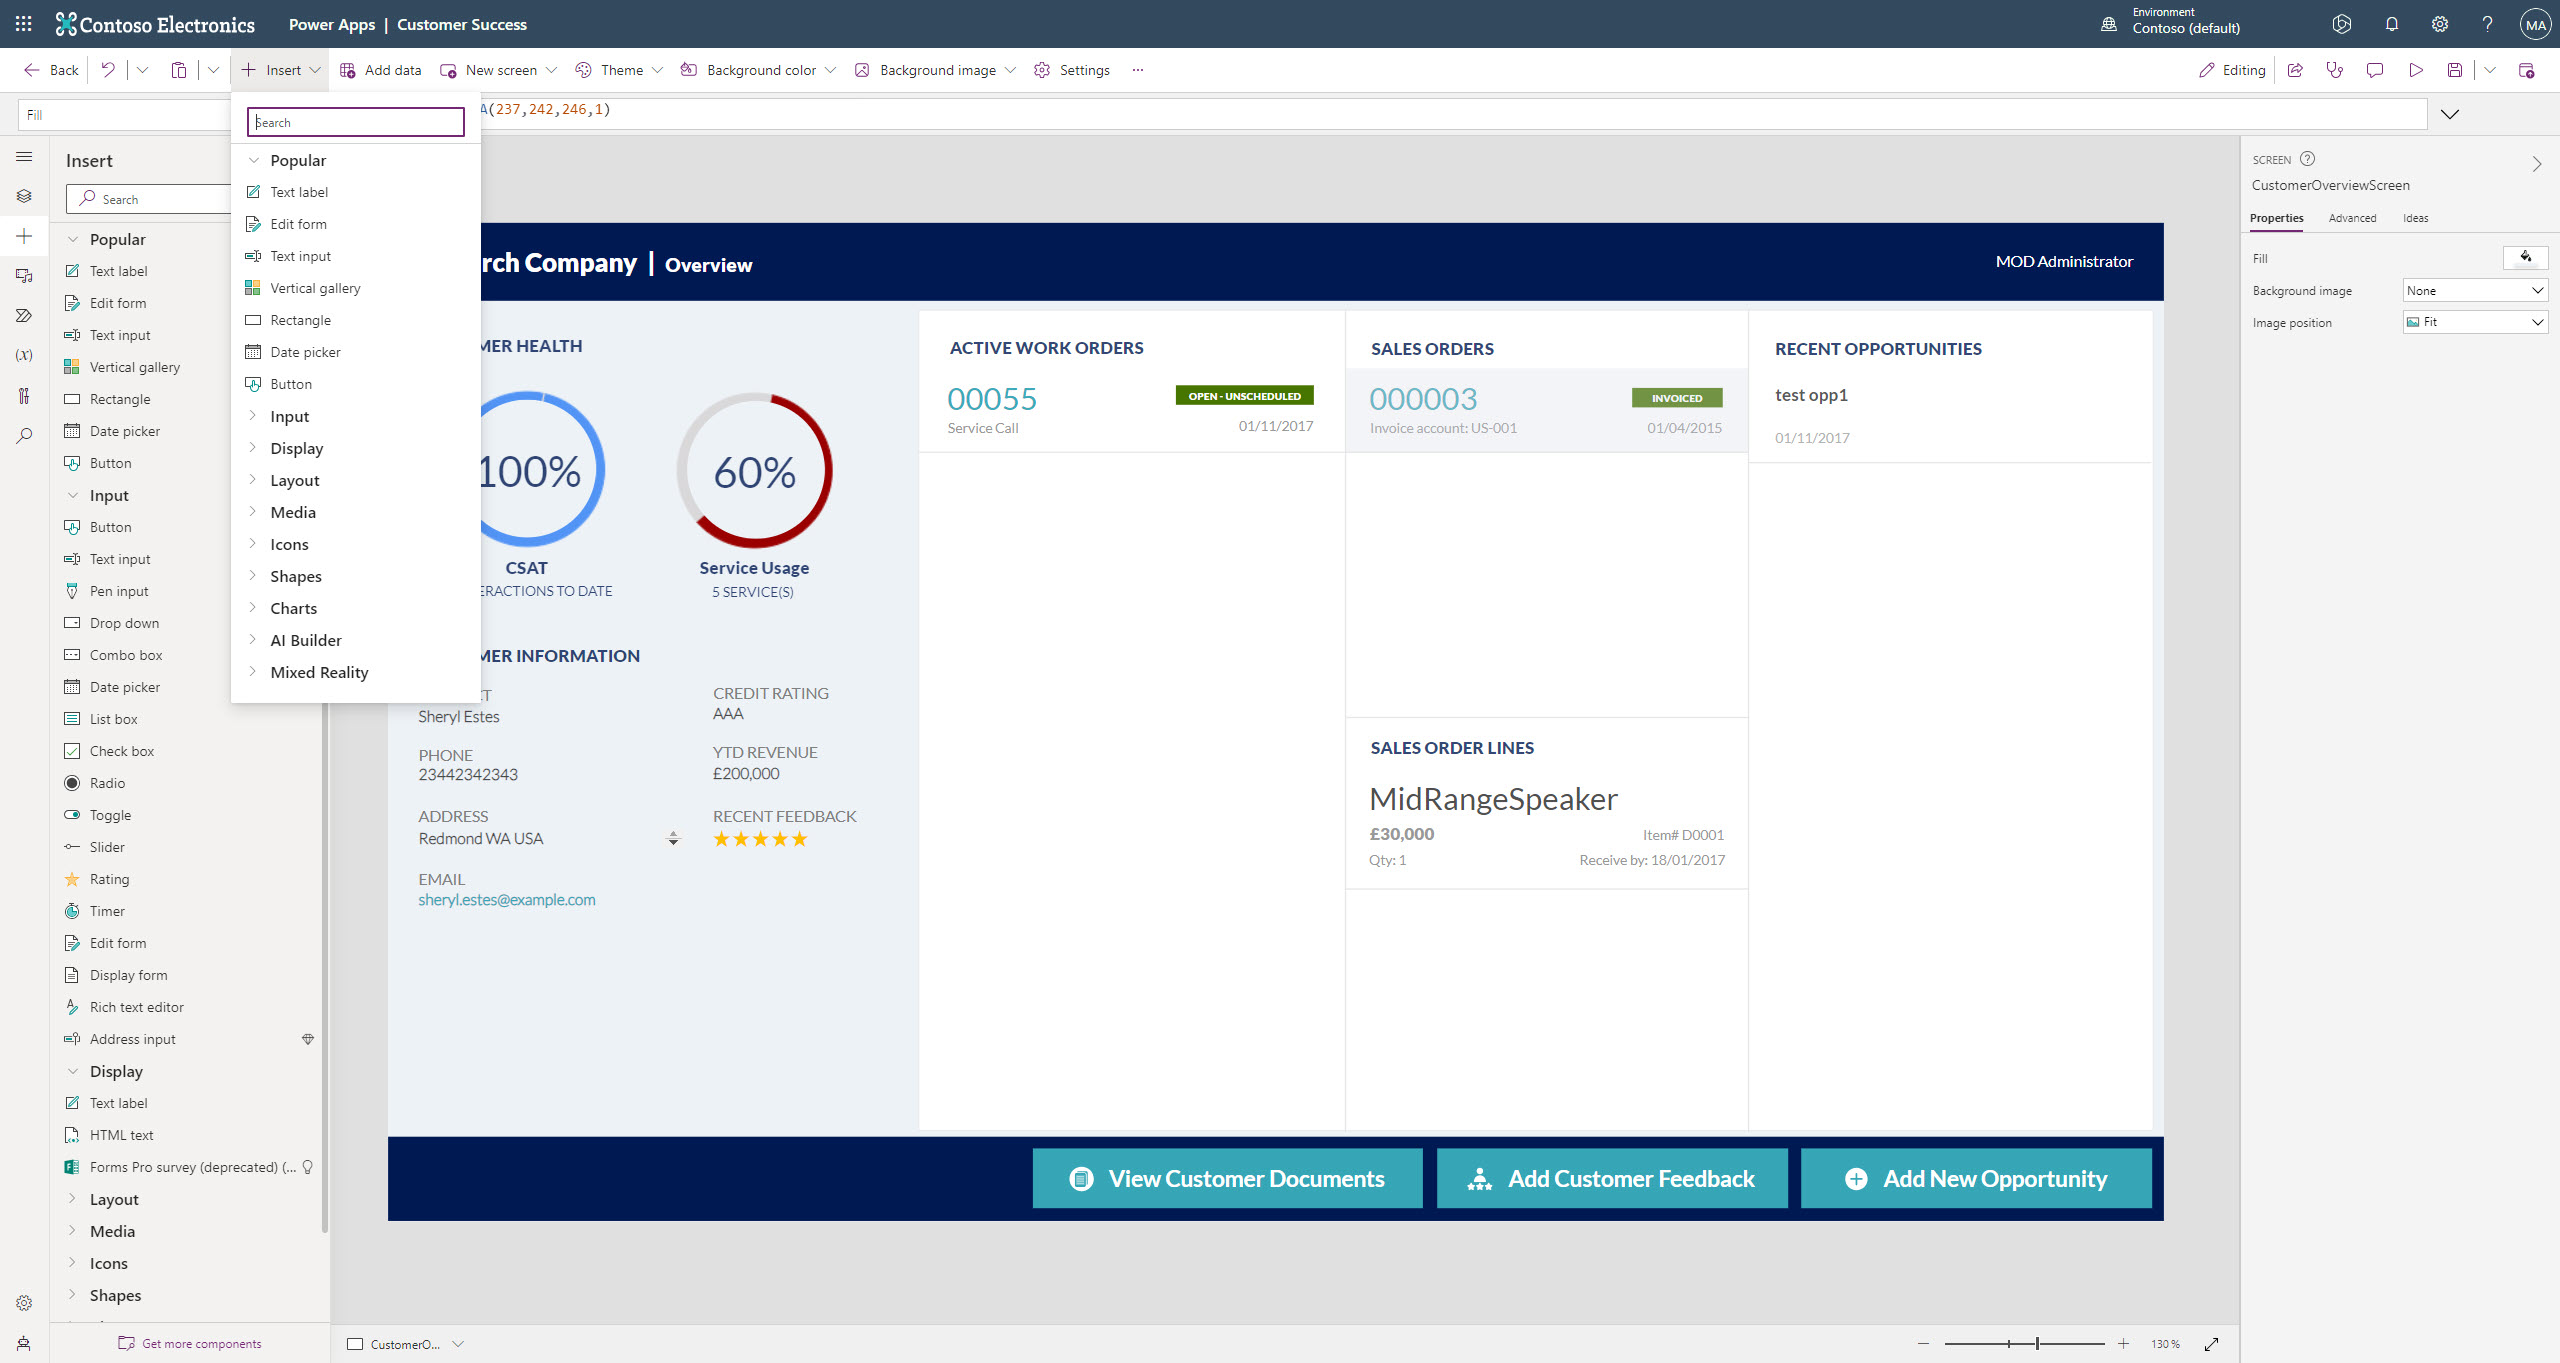Expand Input group in Insert dropdown
This screenshot has height=1363, width=2560.
click(253, 416)
